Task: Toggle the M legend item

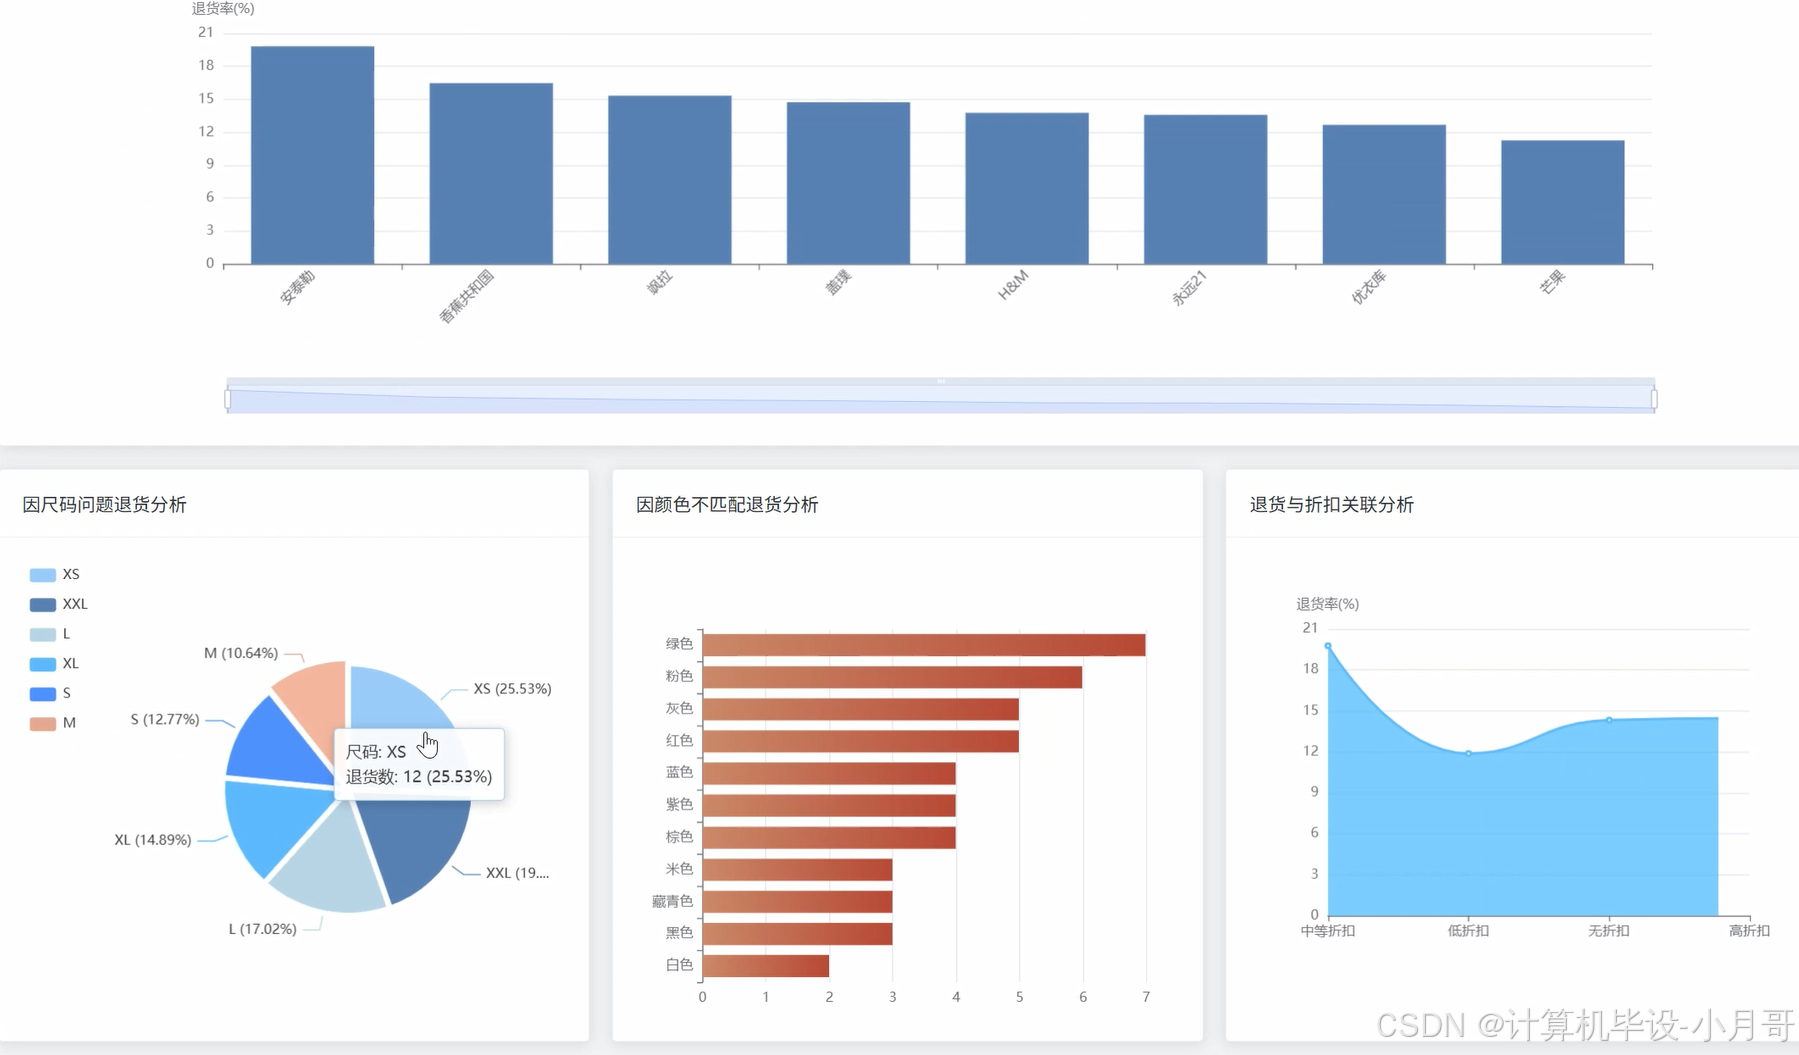Action: coord(53,723)
